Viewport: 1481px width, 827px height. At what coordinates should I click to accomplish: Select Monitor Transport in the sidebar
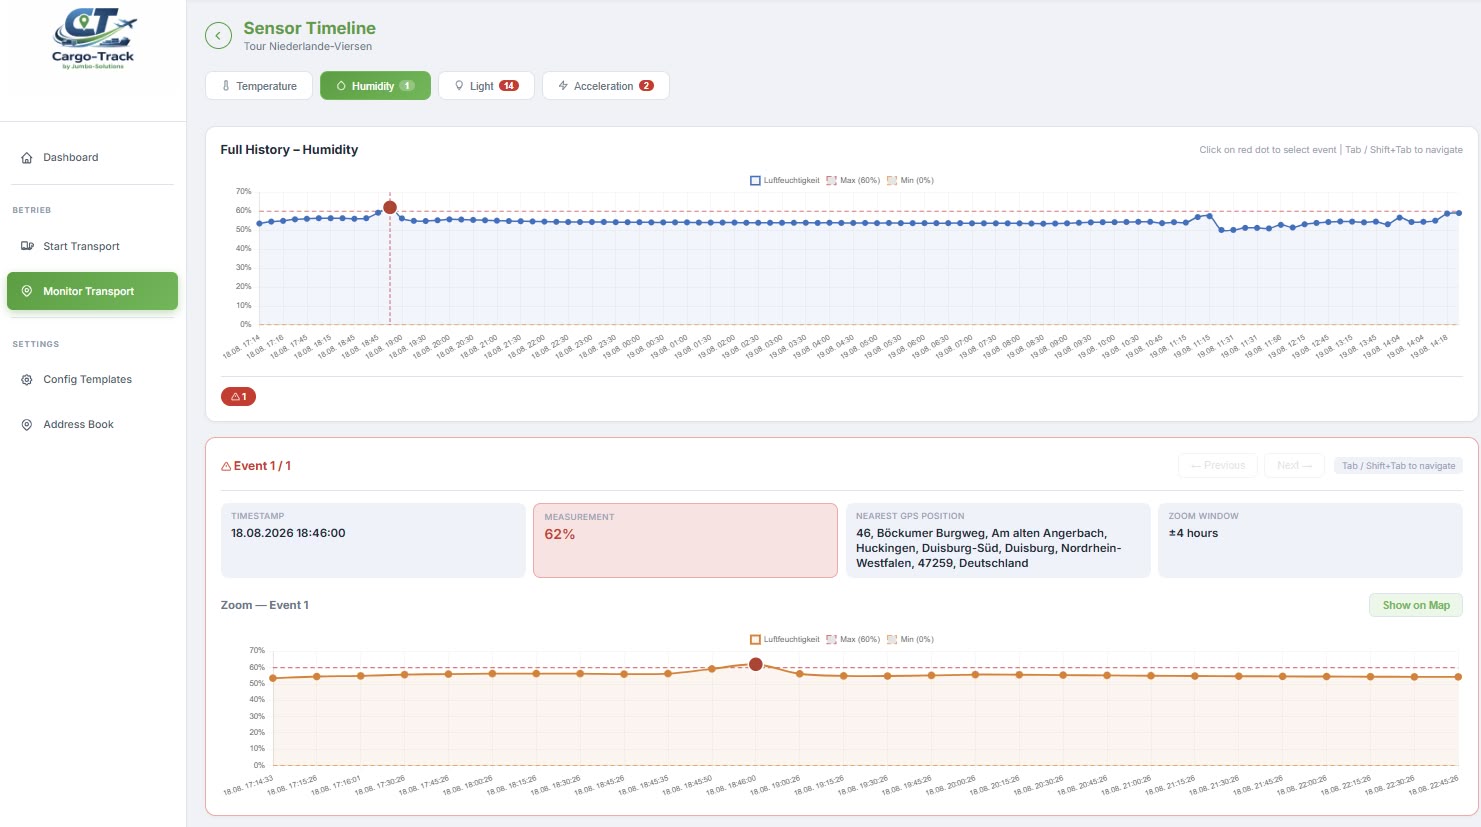(x=92, y=291)
